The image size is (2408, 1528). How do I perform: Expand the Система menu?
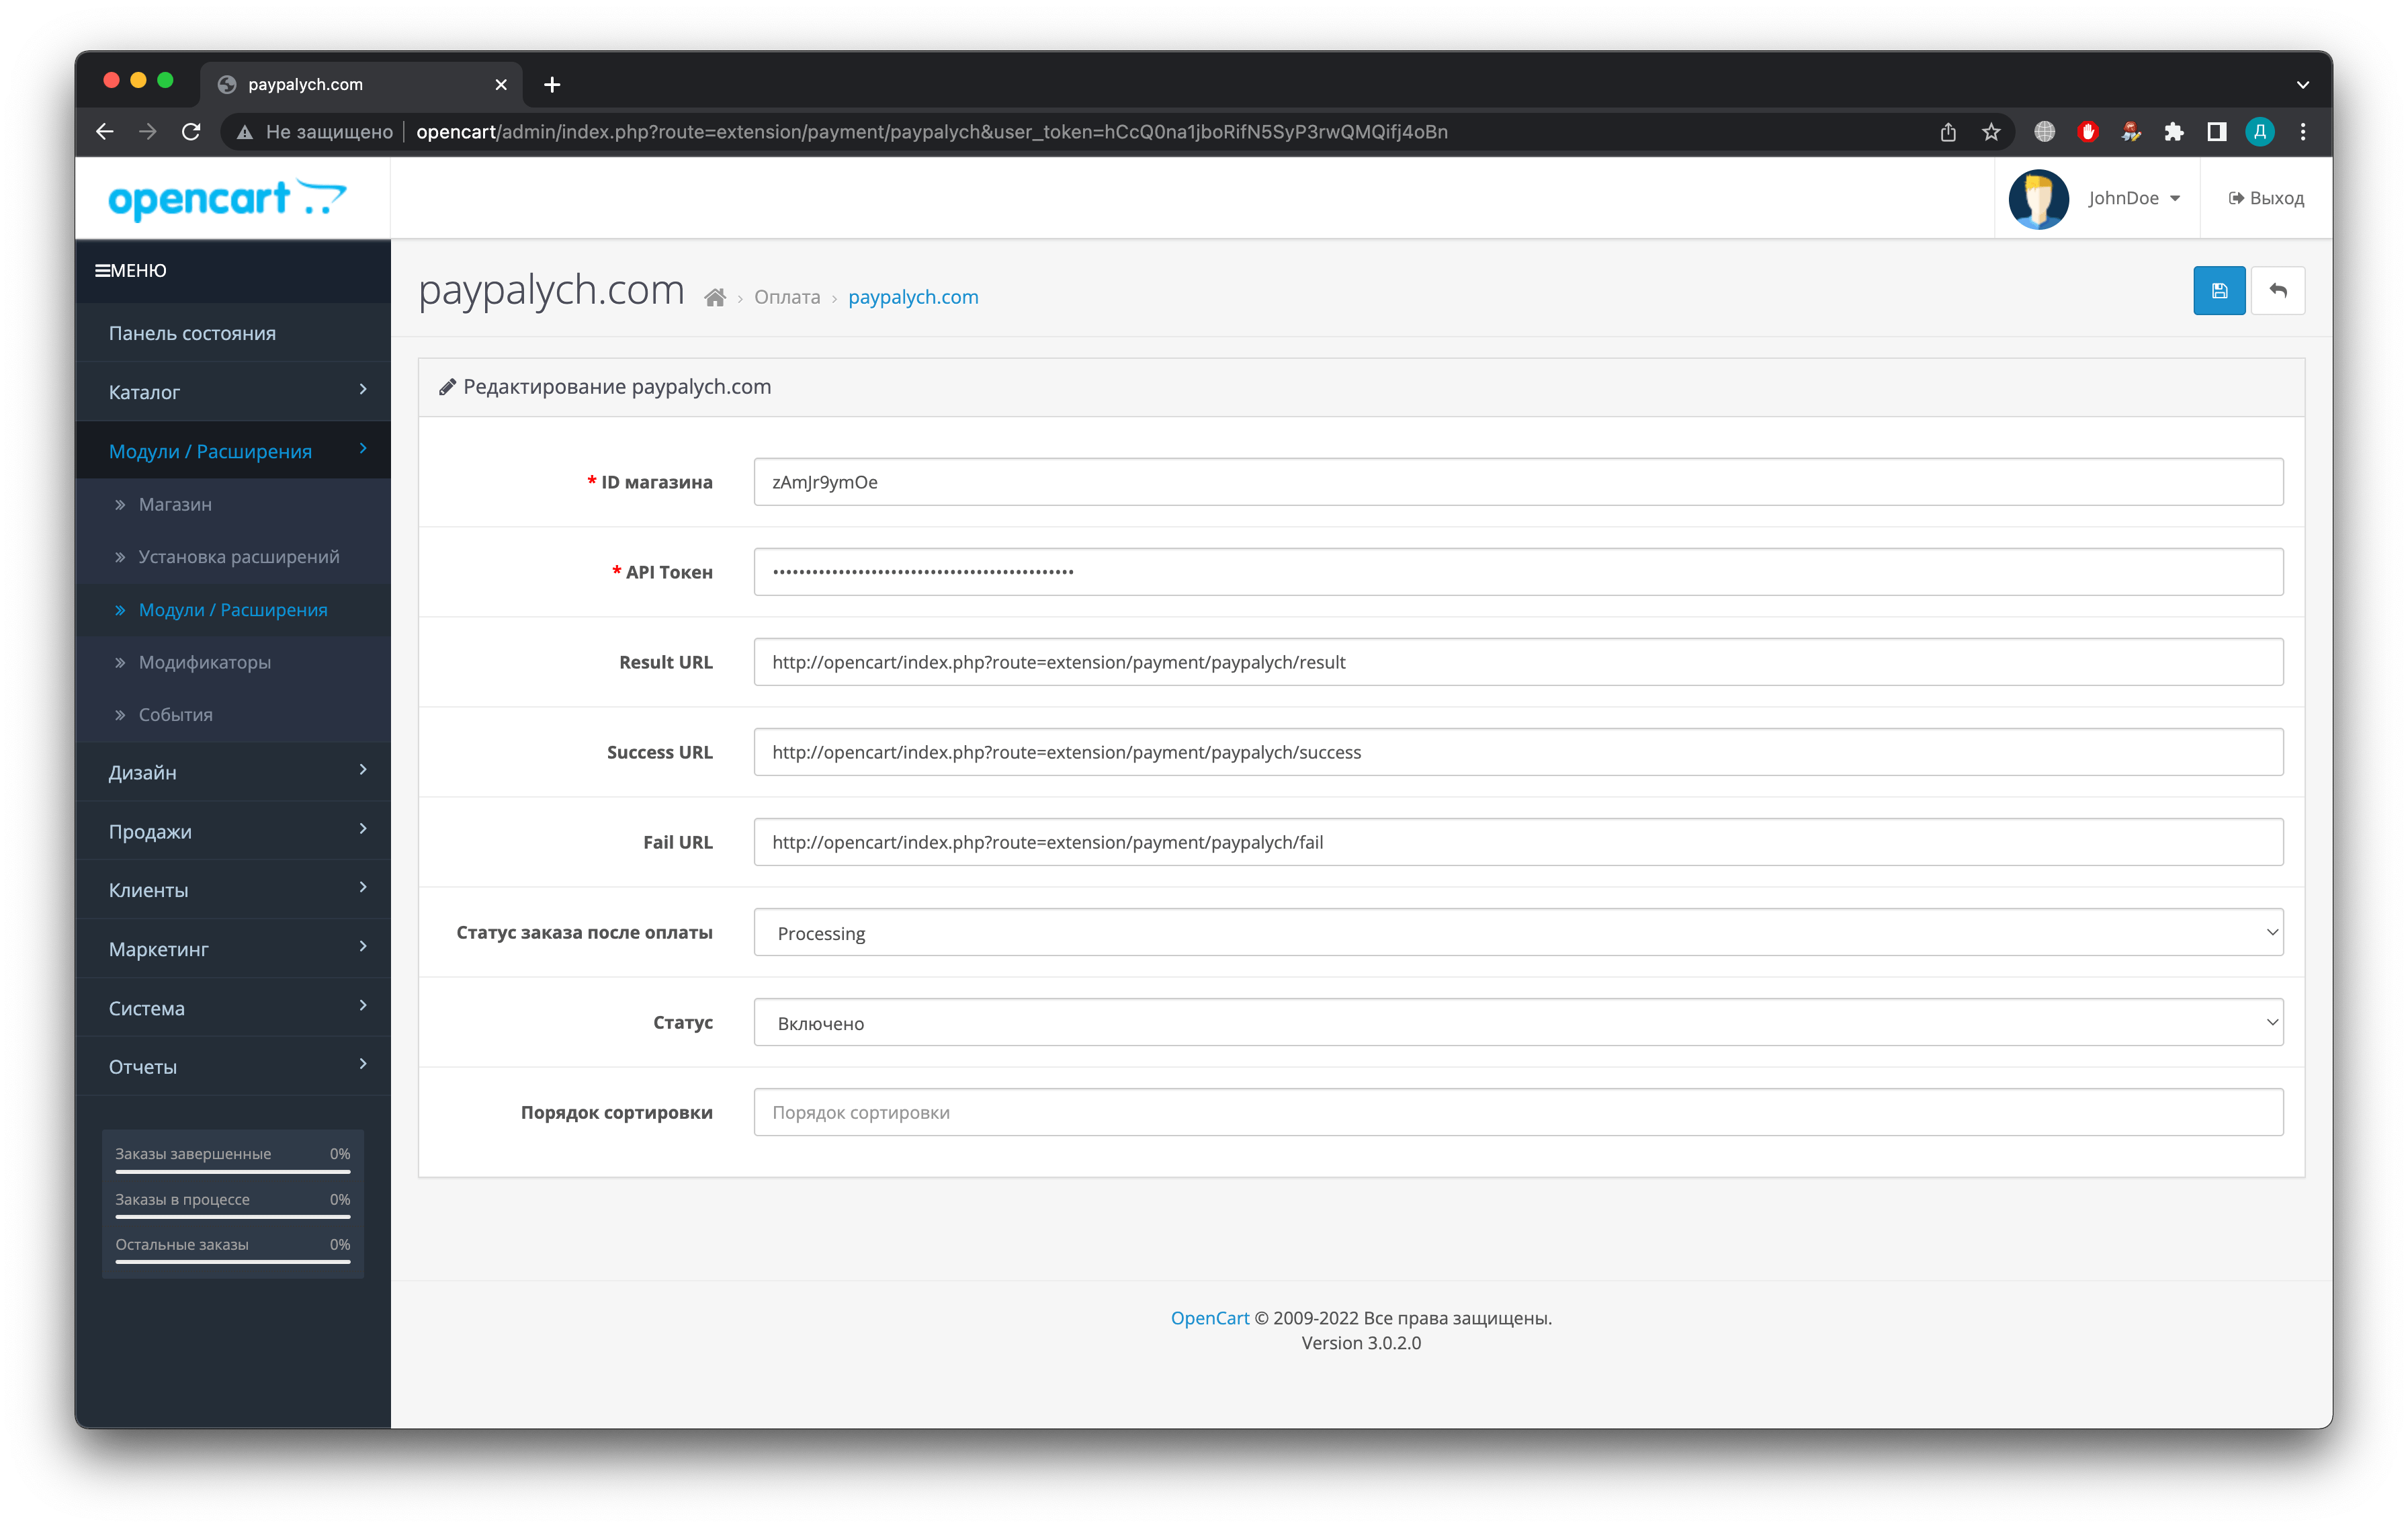(233, 1007)
